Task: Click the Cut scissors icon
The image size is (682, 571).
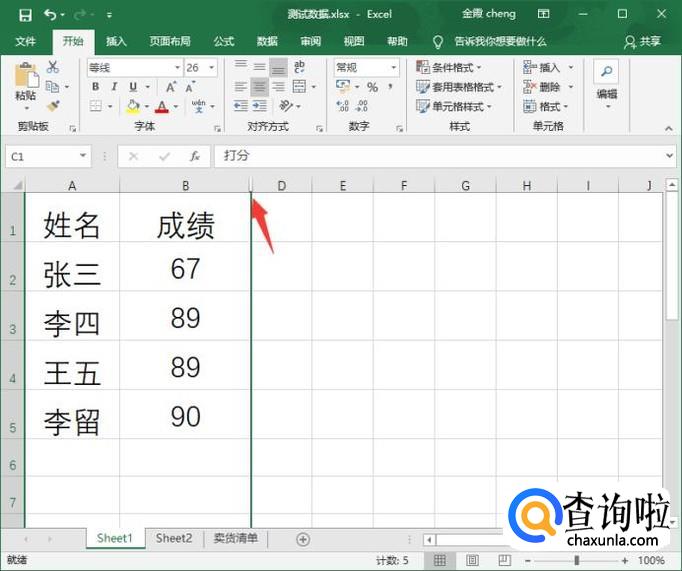Action: click(x=53, y=67)
